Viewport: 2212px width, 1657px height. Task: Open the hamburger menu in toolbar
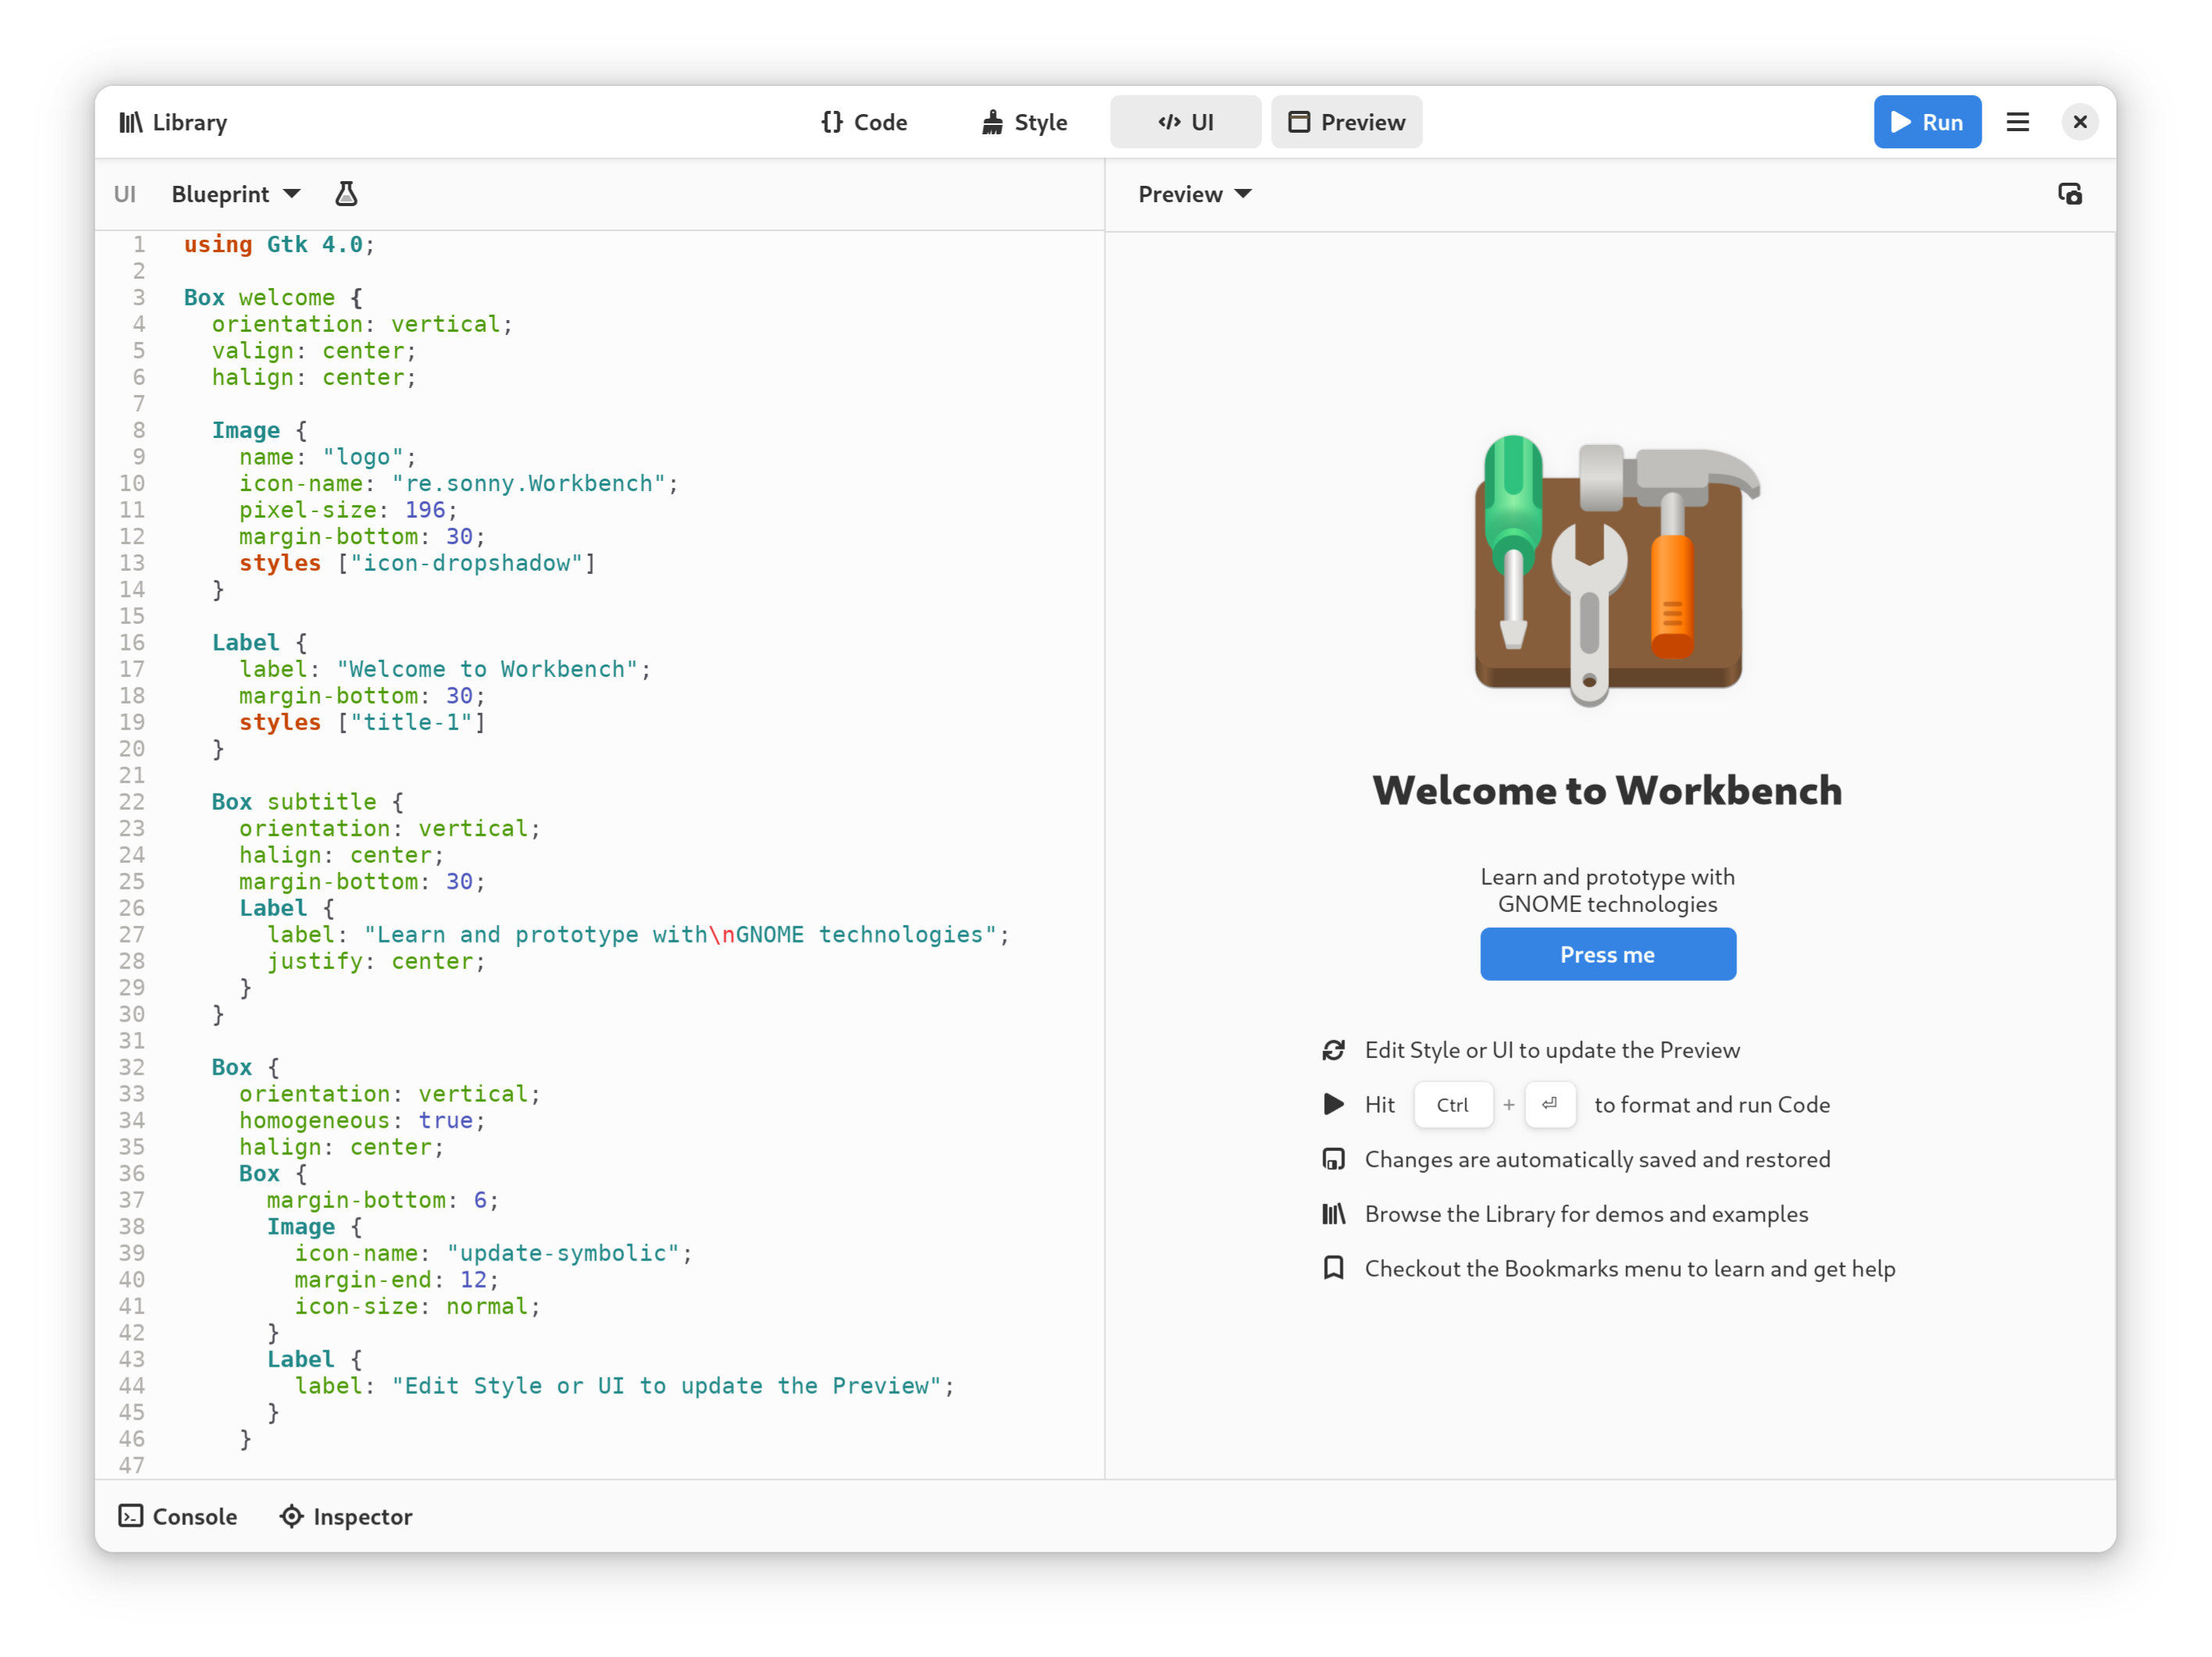(x=2017, y=122)
